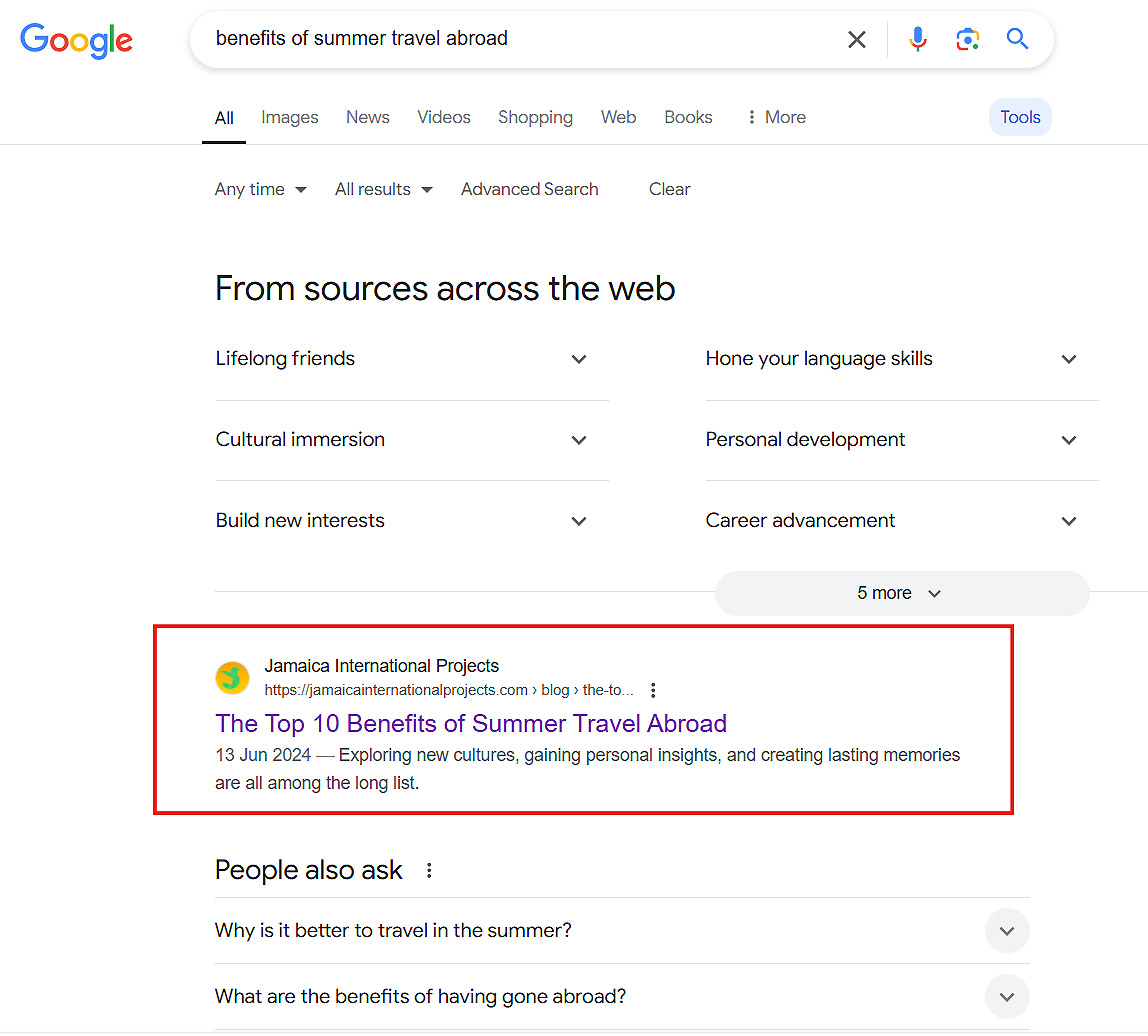Start voice search with microphone icon
The height and width of the screenshot is (1036, 1148).
917,39
